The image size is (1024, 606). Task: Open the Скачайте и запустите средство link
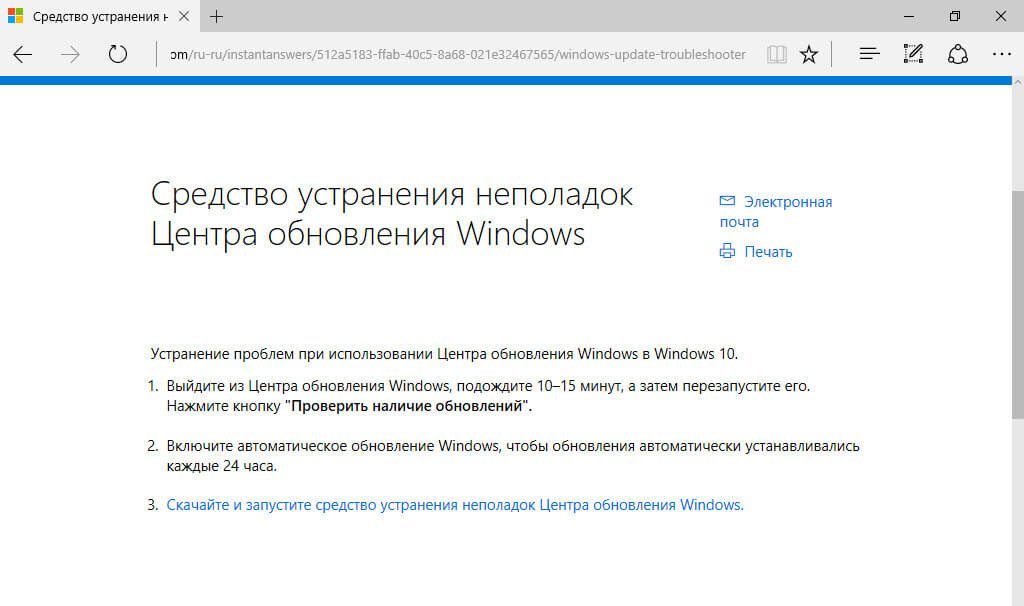(x=455, y=505)
